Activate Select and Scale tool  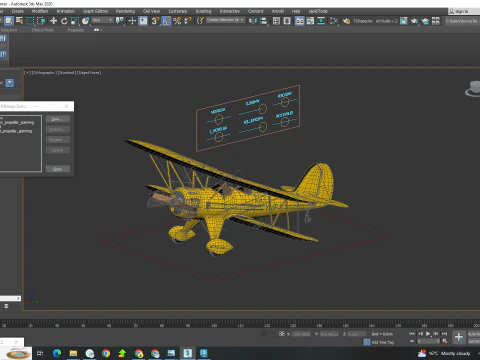point(75,21)
